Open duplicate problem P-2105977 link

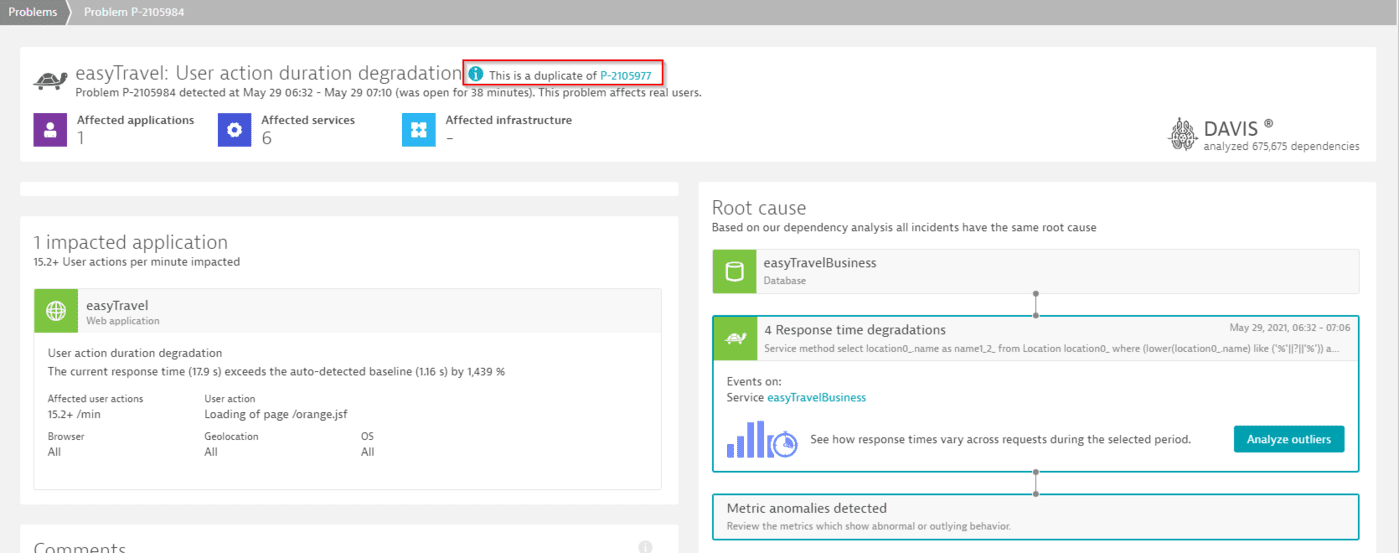click(625, 75)
